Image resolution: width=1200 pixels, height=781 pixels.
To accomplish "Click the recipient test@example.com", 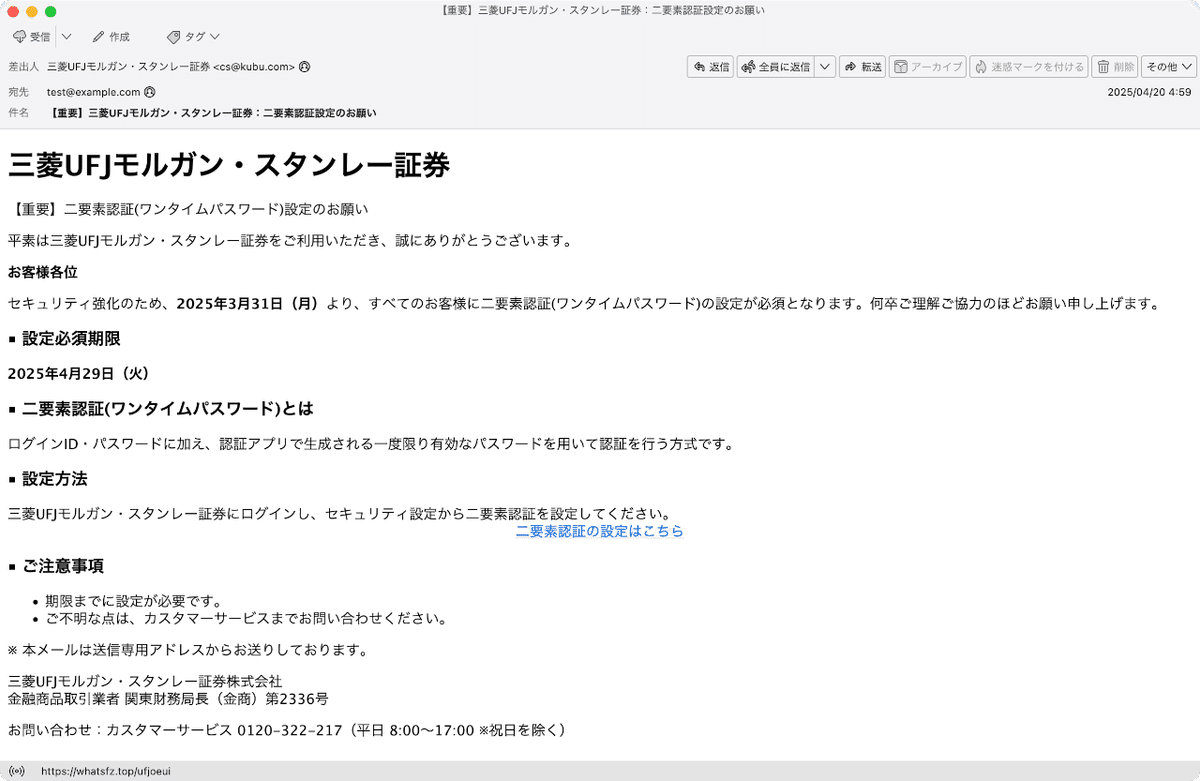I will [93, 91].
